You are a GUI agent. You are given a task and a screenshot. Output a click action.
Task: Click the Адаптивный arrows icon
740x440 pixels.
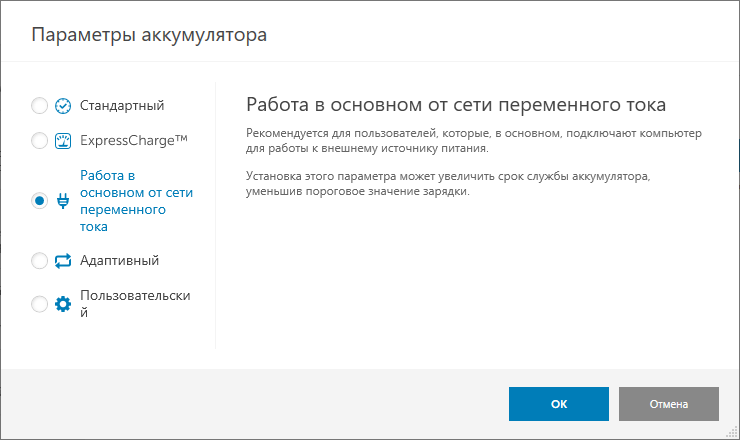[63, 261]
